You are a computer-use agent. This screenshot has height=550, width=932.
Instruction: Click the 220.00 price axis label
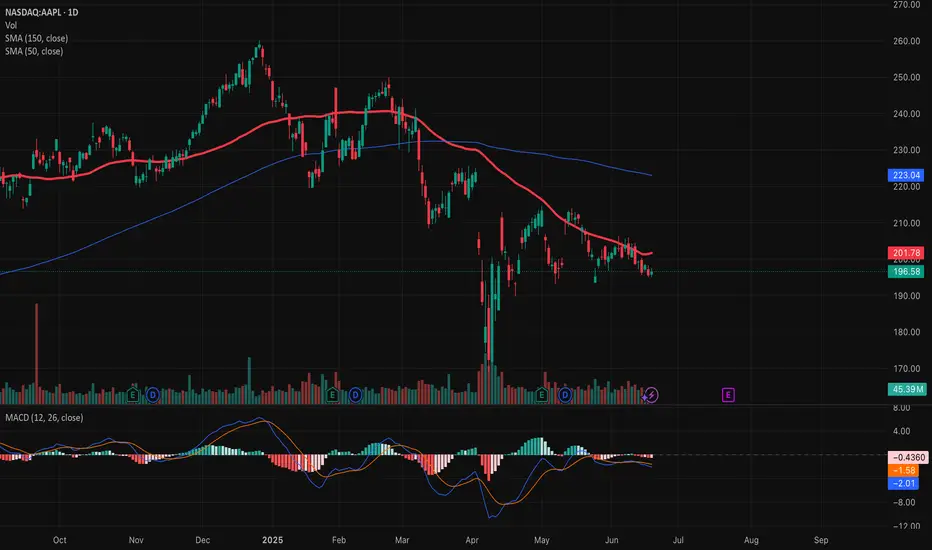(906, 187)
